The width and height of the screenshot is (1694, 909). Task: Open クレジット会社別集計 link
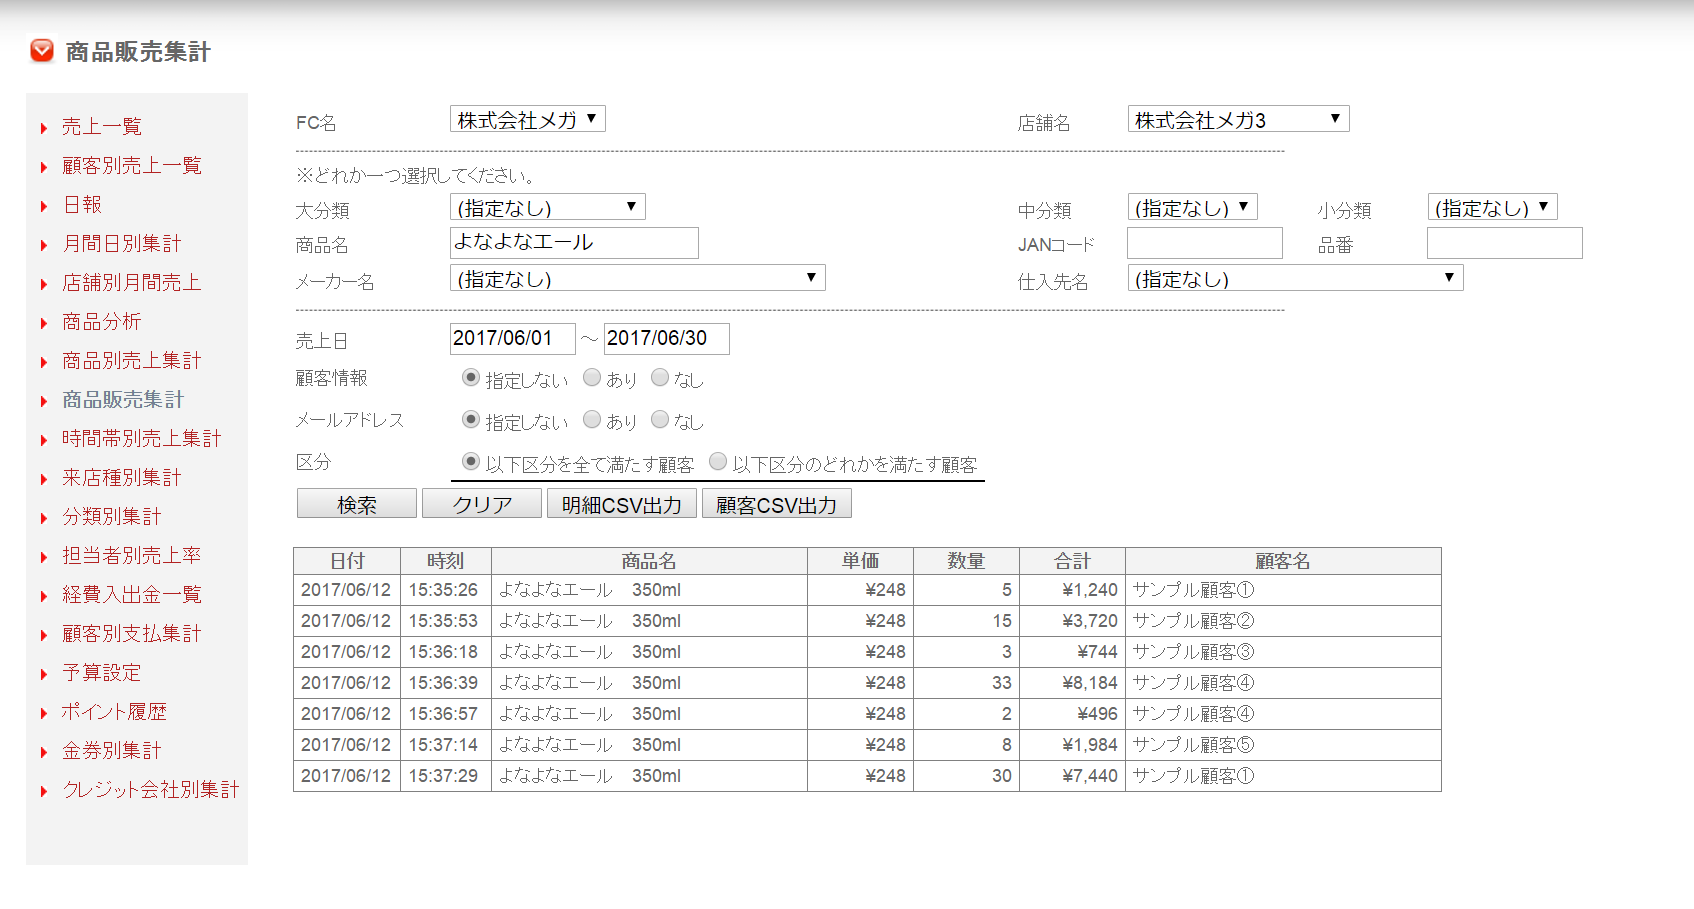click(151, 789)
